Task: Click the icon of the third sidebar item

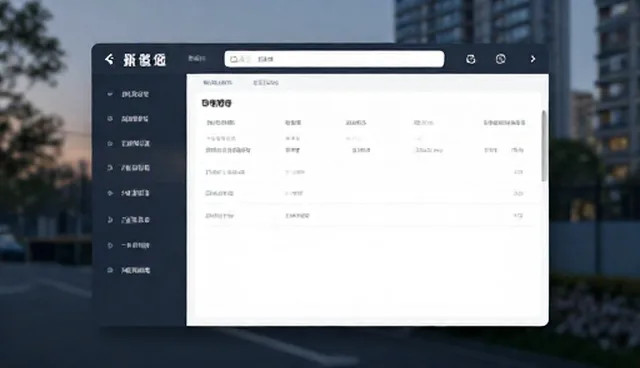Action: click(110, 144)
